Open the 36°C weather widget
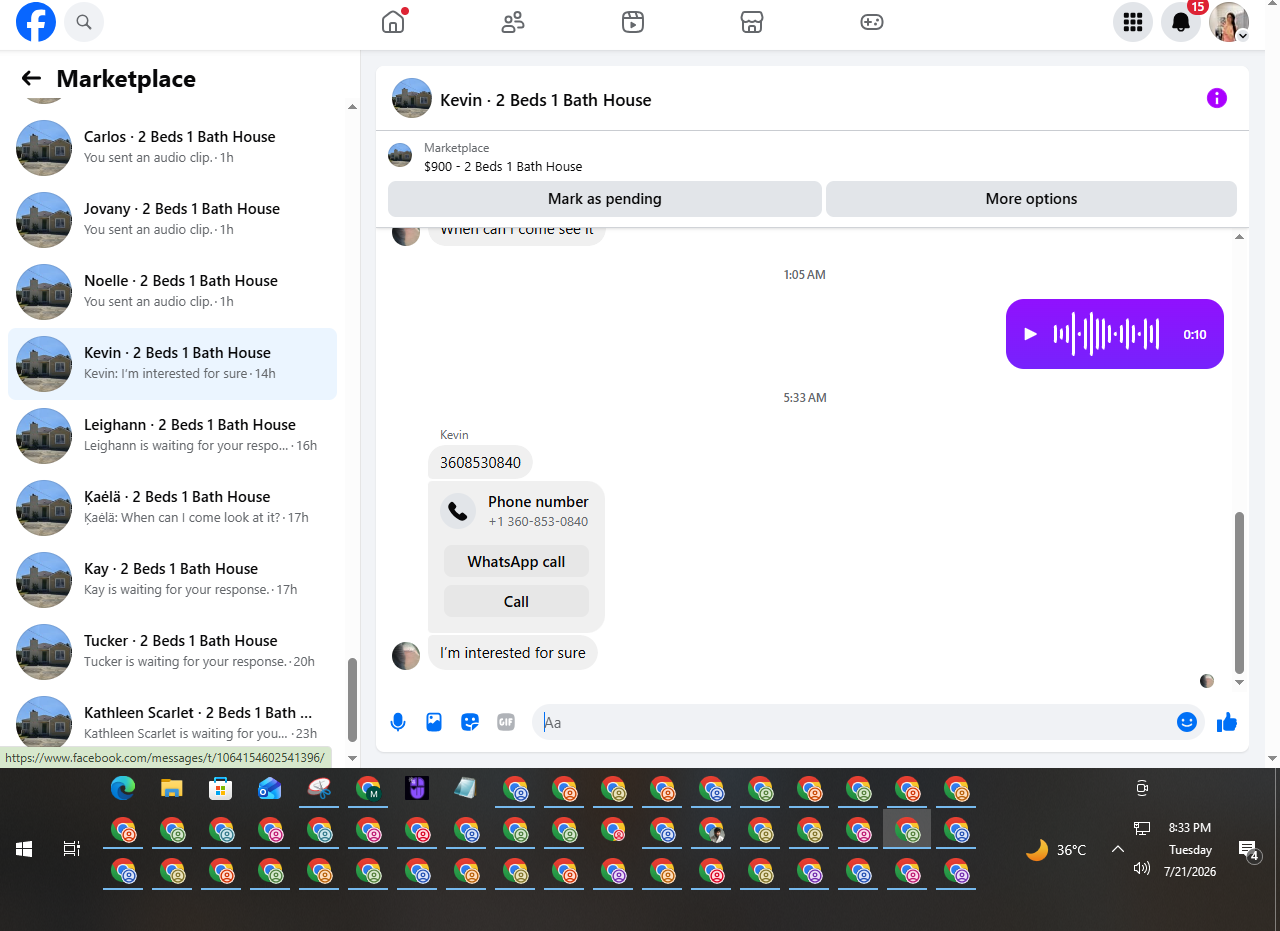Viewport: 1280px width, 931px height. 1056,850
